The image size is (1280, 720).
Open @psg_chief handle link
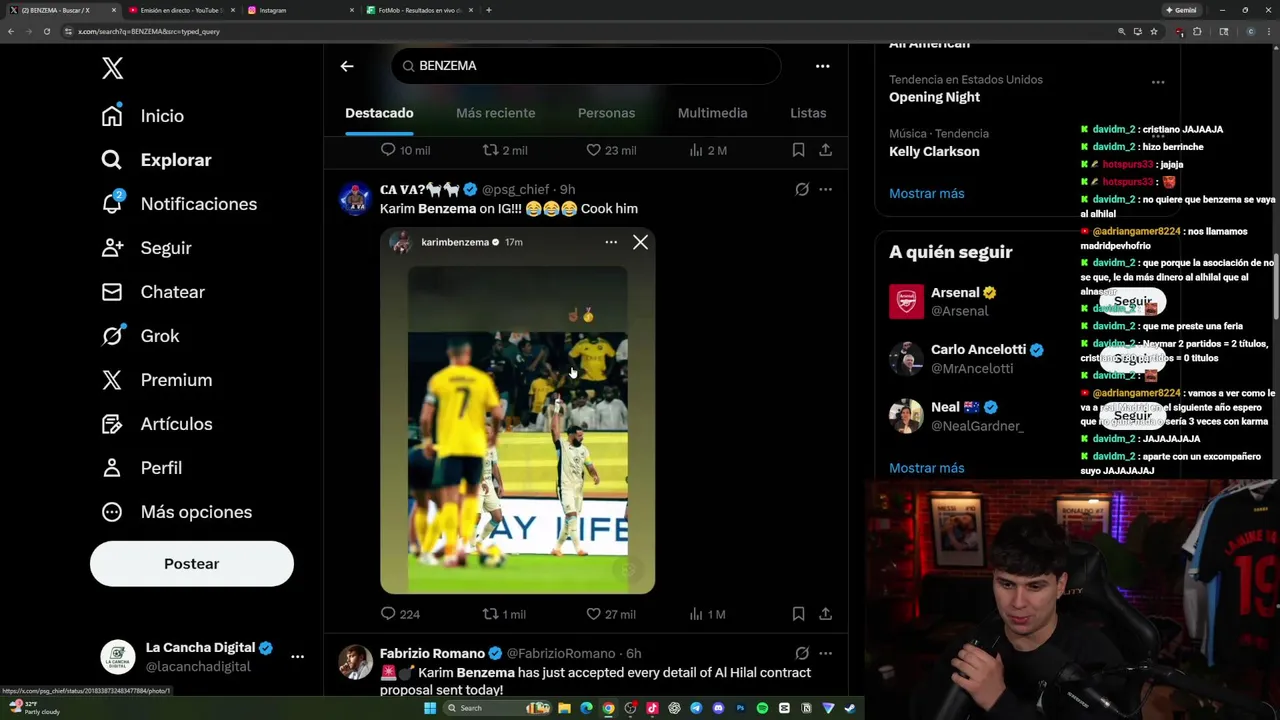pyautogui.click(x=516, y=189)
